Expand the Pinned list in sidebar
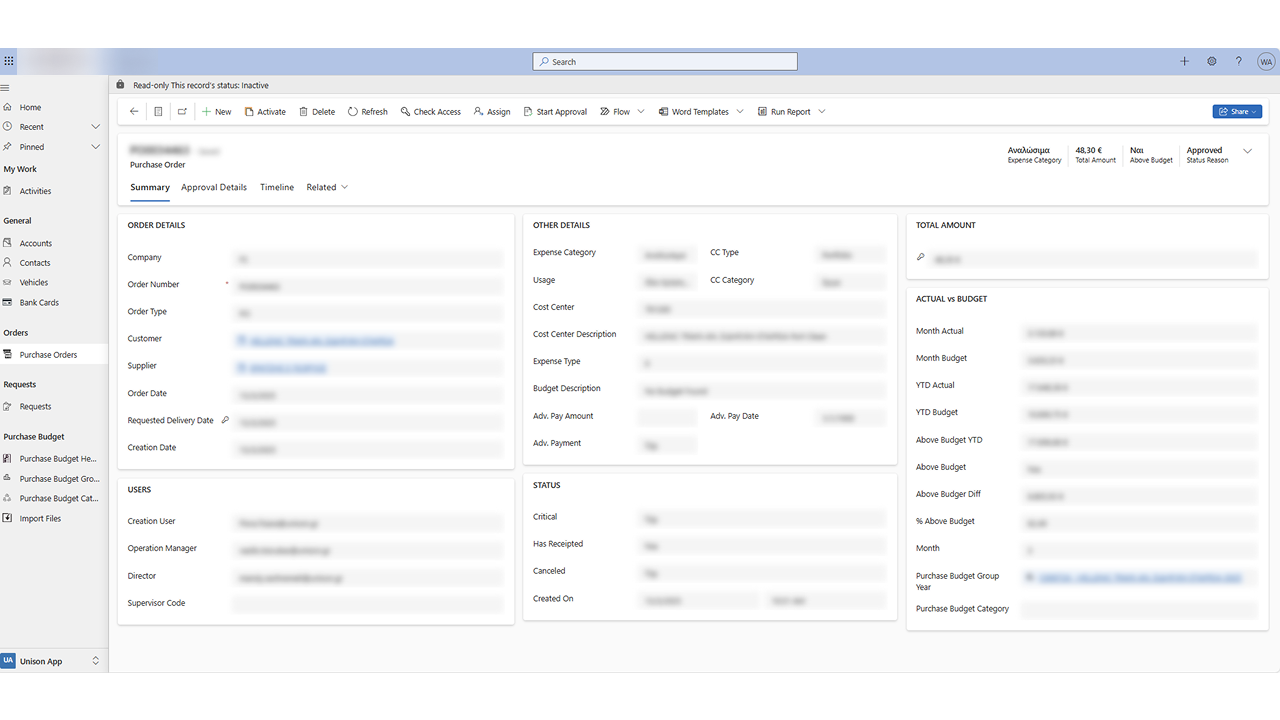 (96, 147)
